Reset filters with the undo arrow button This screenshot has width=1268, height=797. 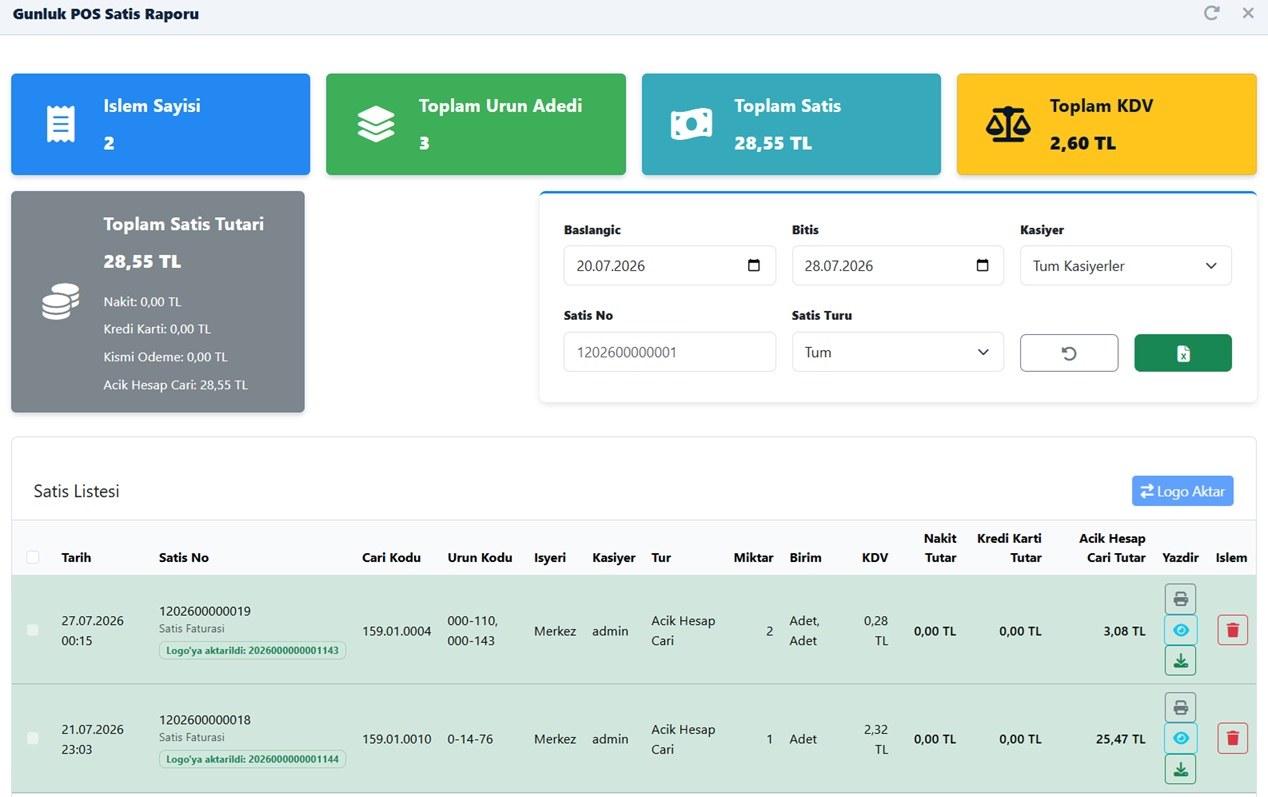tap(1069, 353)
